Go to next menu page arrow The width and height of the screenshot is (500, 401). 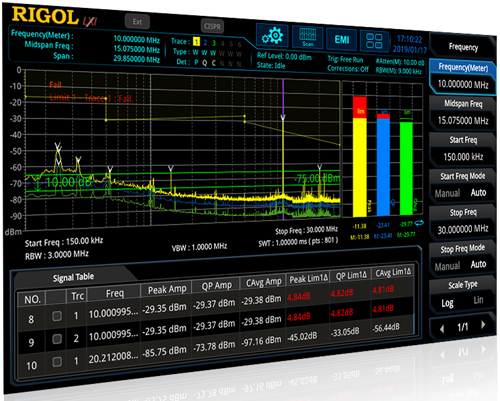pyautogui.click(x=483, y=325)
